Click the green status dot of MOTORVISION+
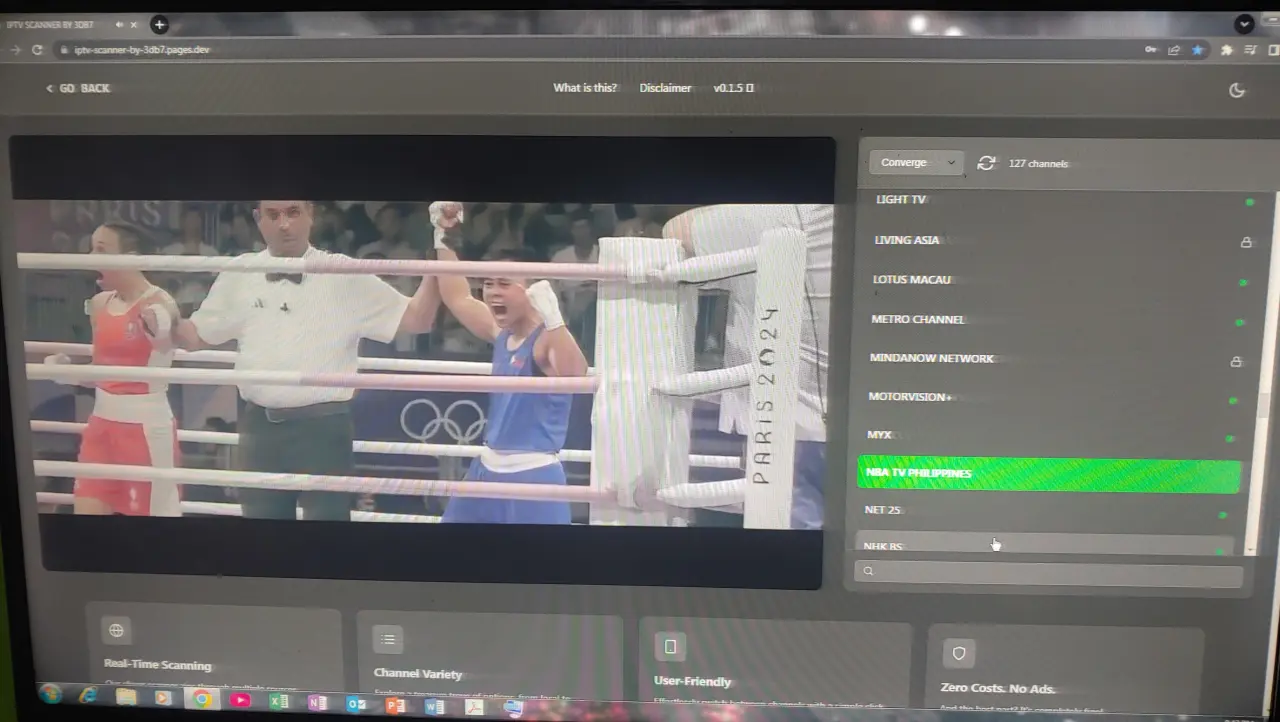The image size is (1280, 722). [1233, 401]
